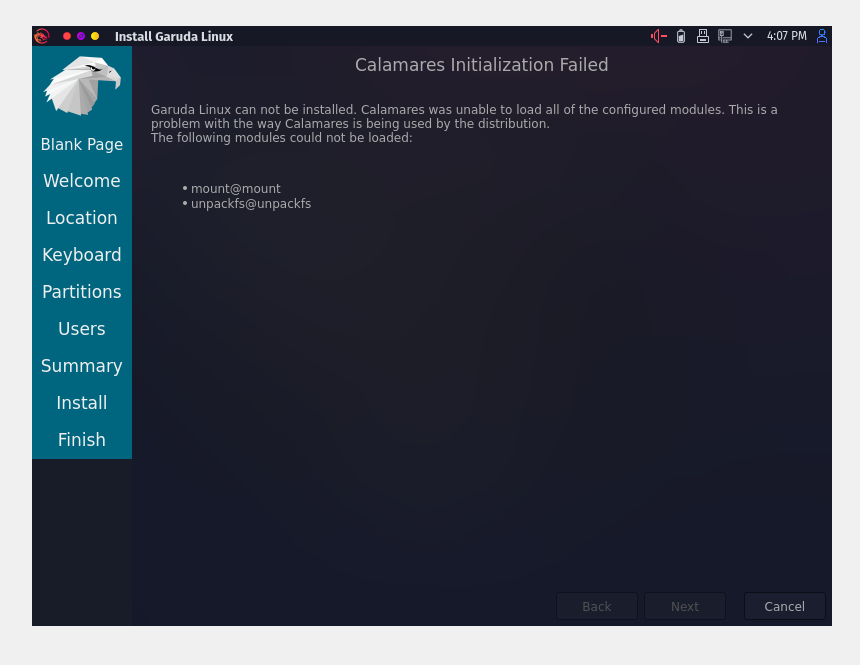Select Blank Page step in sidebar

point(82,144)
